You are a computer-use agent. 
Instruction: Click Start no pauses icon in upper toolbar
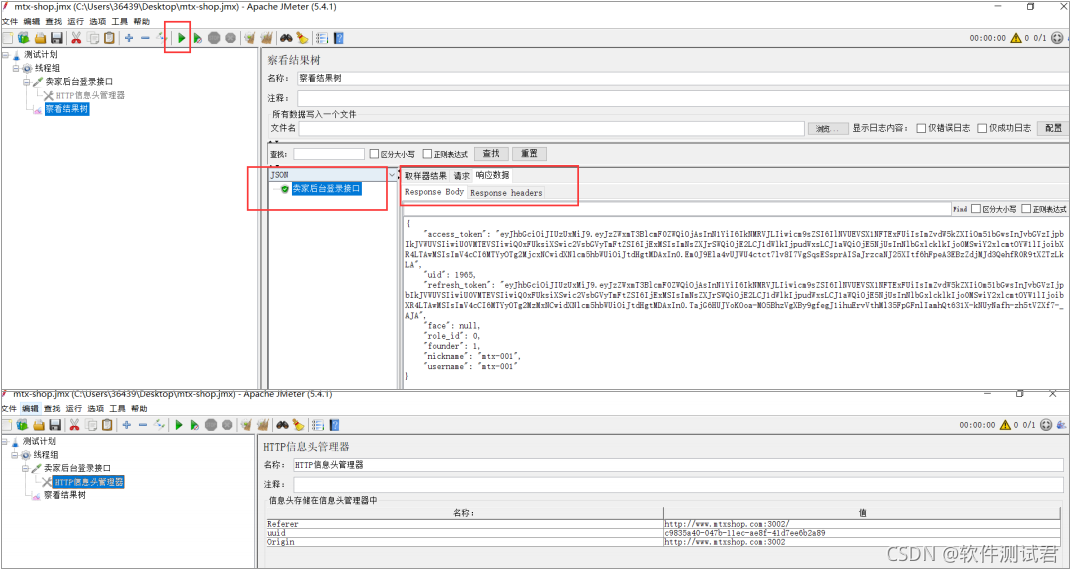pos(197,38)
